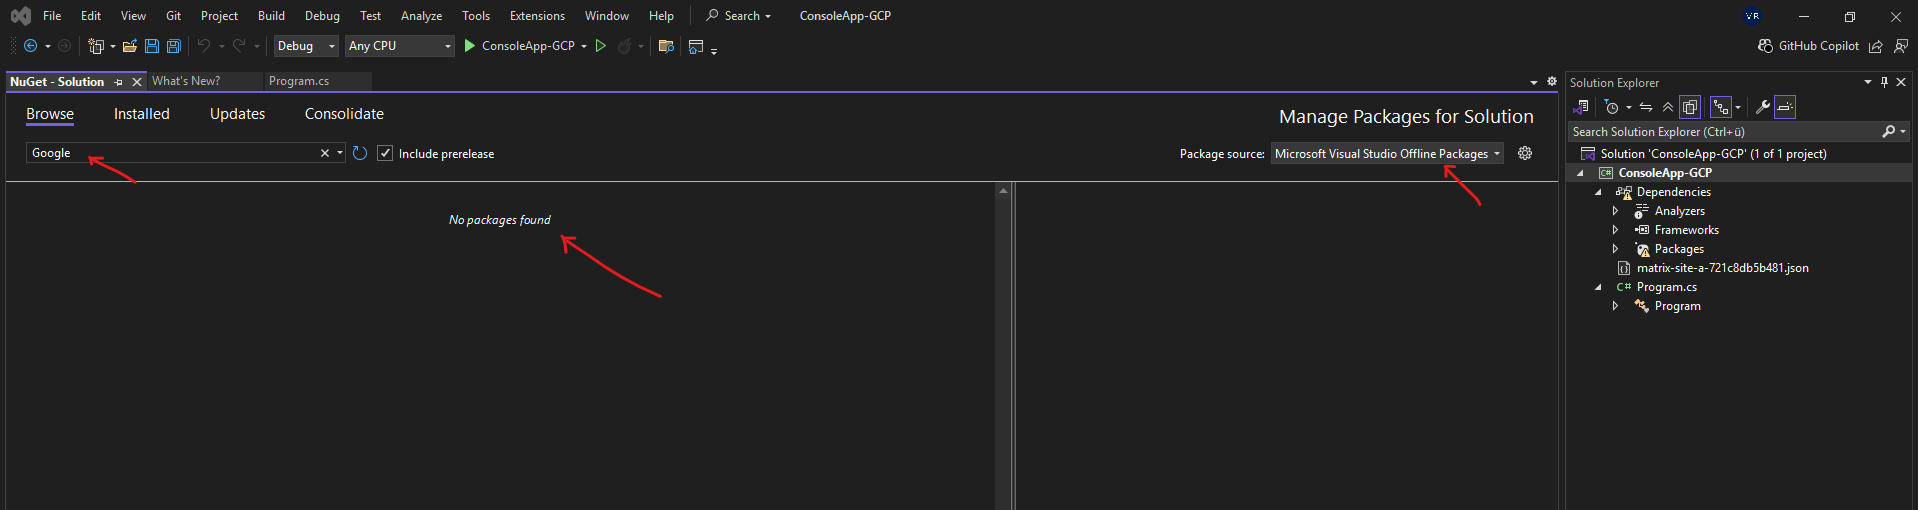Click the save file icon
This screenshot has width=1918, height=510.
[152, 46]
